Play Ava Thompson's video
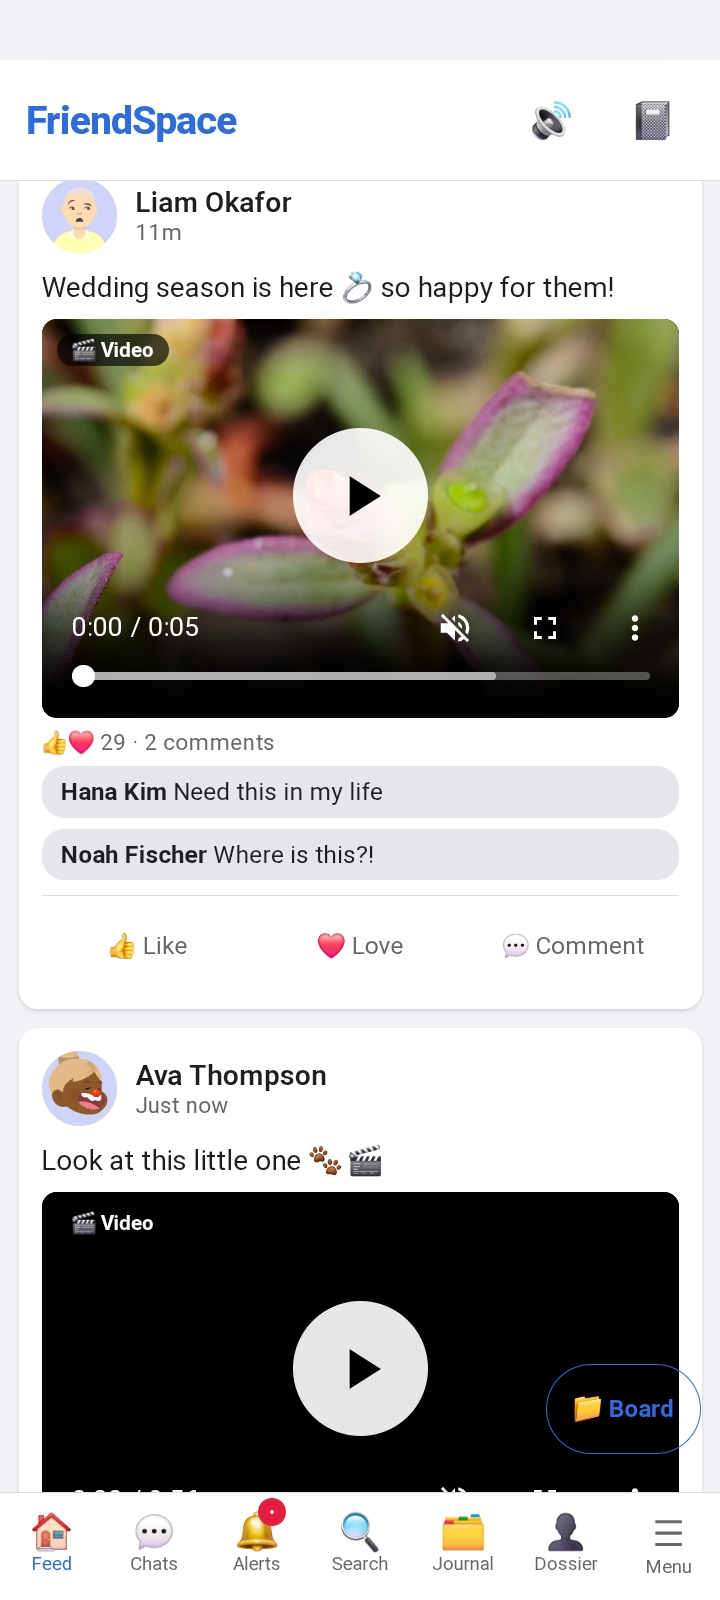720x1600 pixels. [x=360, y=1368]
